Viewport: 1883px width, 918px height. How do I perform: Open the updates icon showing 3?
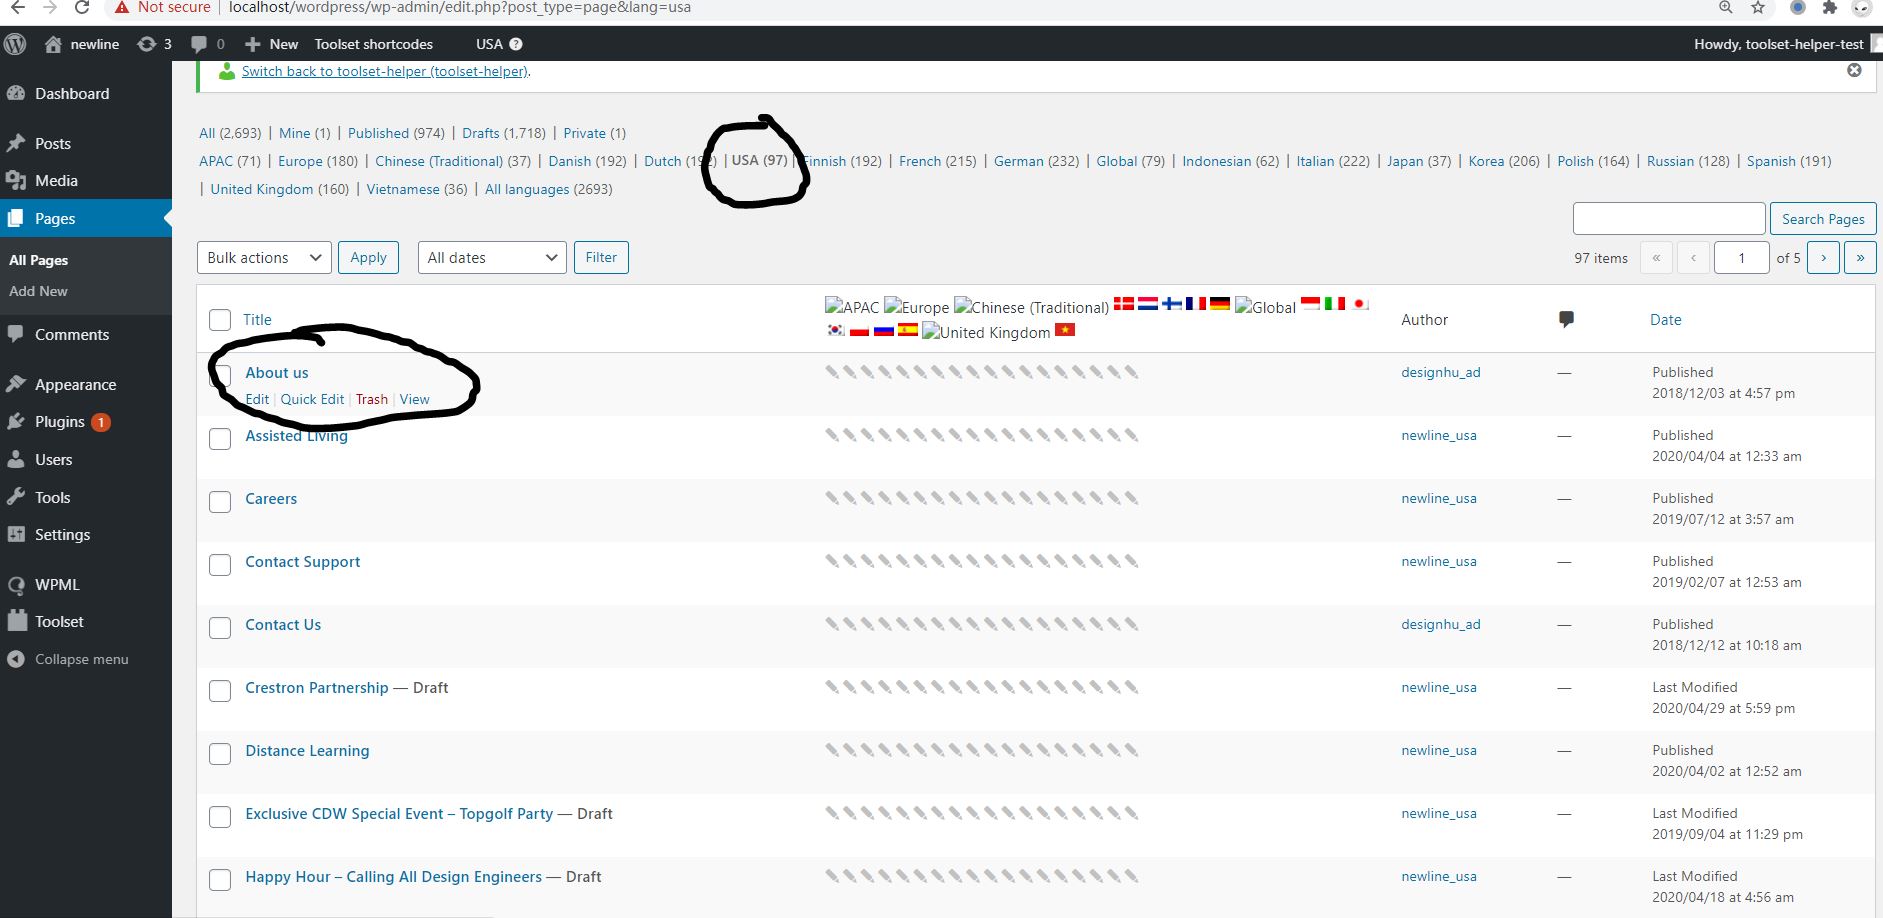[154, 44]
